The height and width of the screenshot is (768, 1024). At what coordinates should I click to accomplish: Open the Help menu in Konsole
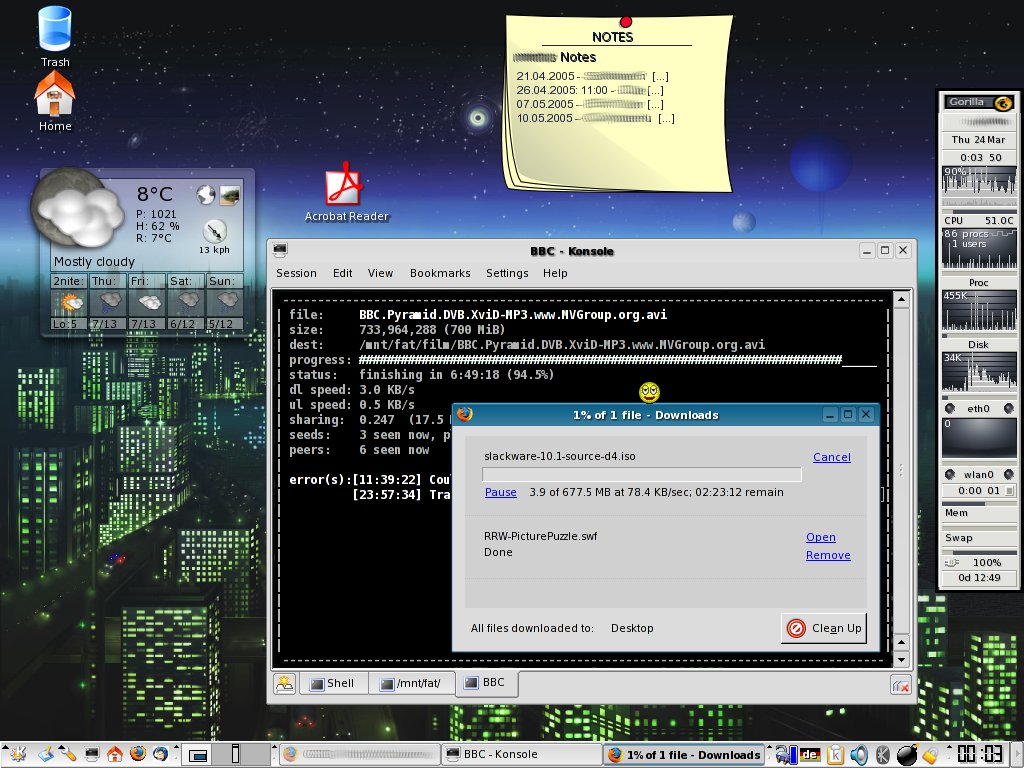(554, 273)
